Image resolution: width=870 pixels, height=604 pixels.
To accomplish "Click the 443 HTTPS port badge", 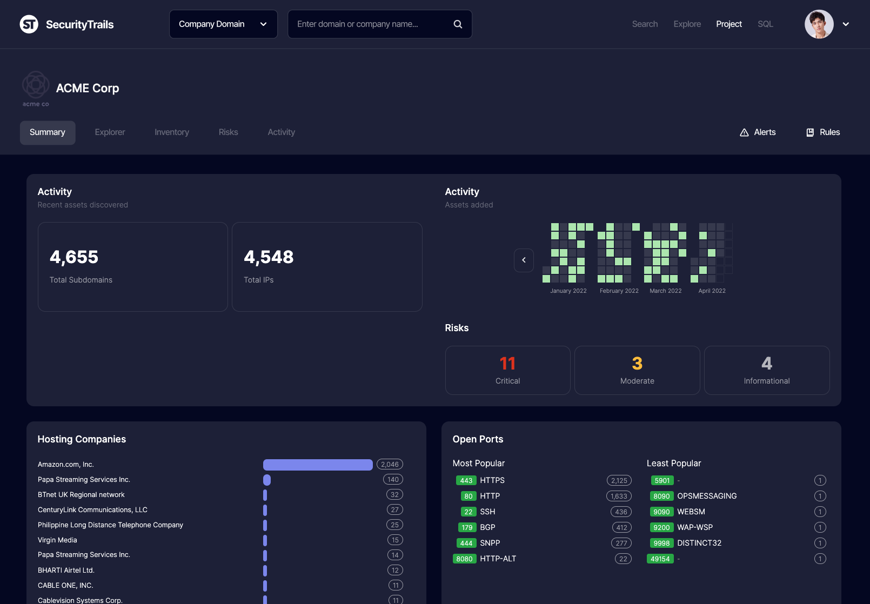I will coord(466,480).
